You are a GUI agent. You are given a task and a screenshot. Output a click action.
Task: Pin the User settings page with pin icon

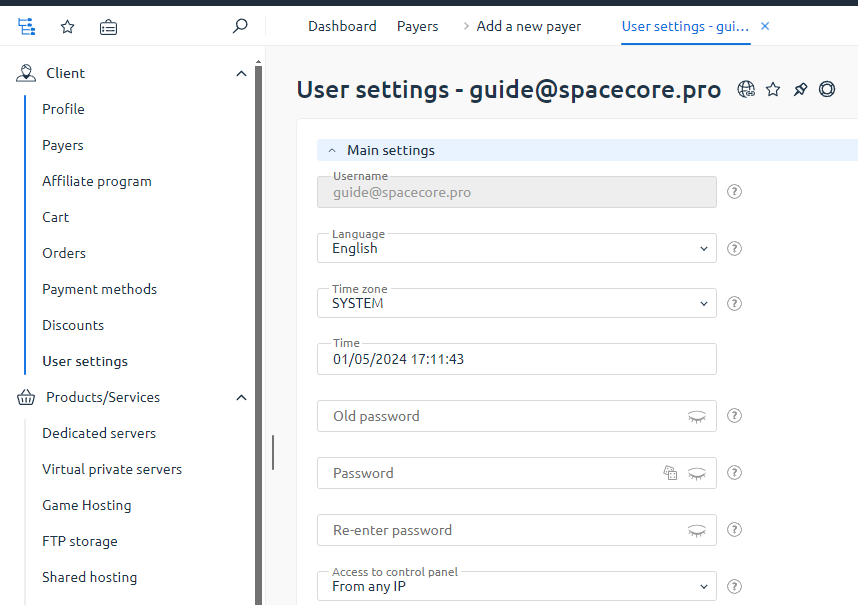(x=800, y=89)
